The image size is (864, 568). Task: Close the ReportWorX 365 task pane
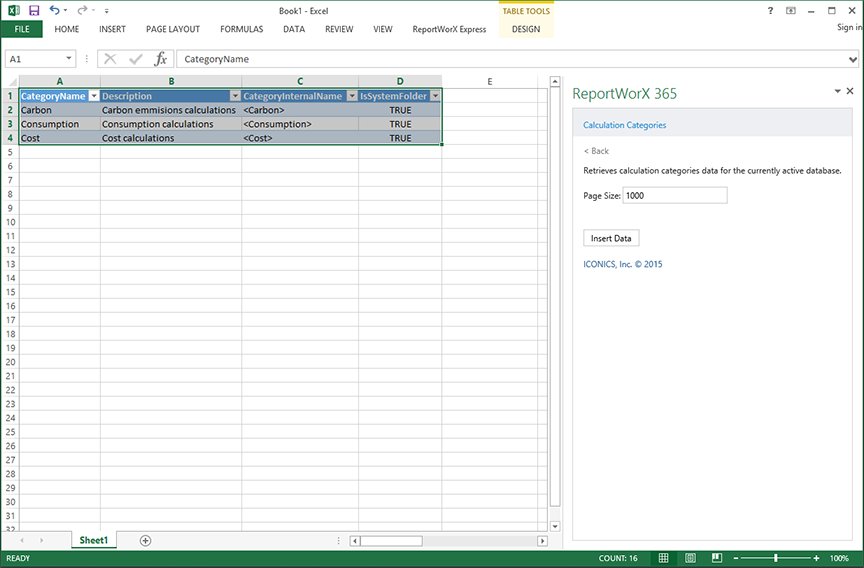(850, 91)
